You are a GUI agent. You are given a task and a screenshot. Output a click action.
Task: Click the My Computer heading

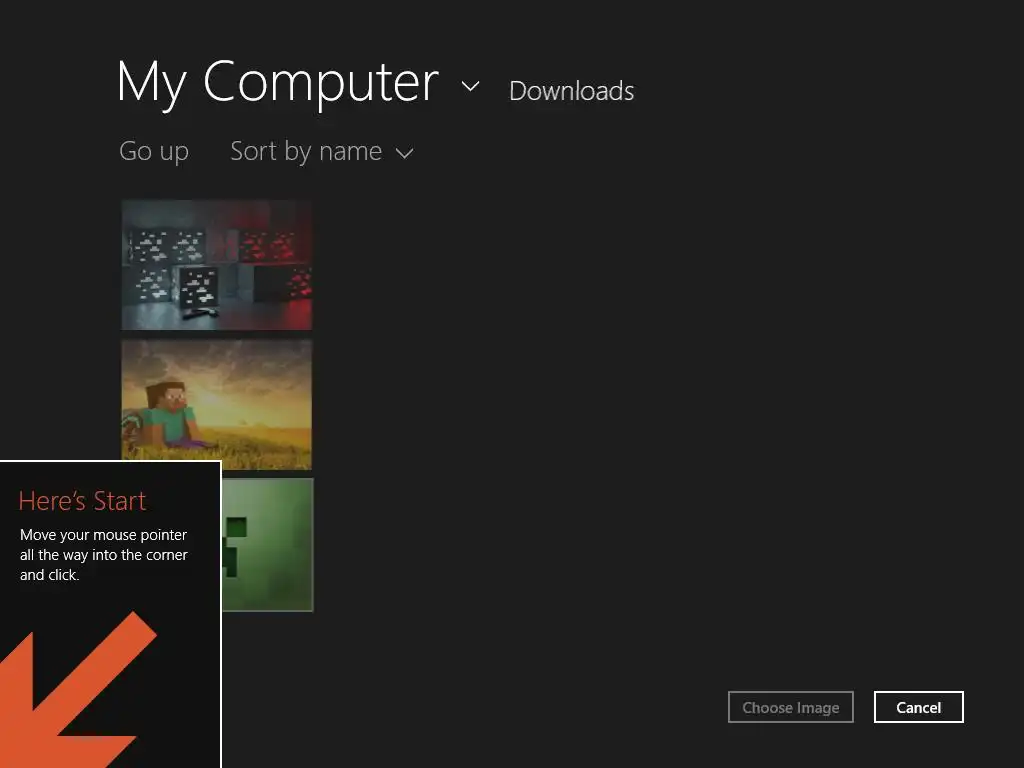pyautogui.click(x=278, y=84)
